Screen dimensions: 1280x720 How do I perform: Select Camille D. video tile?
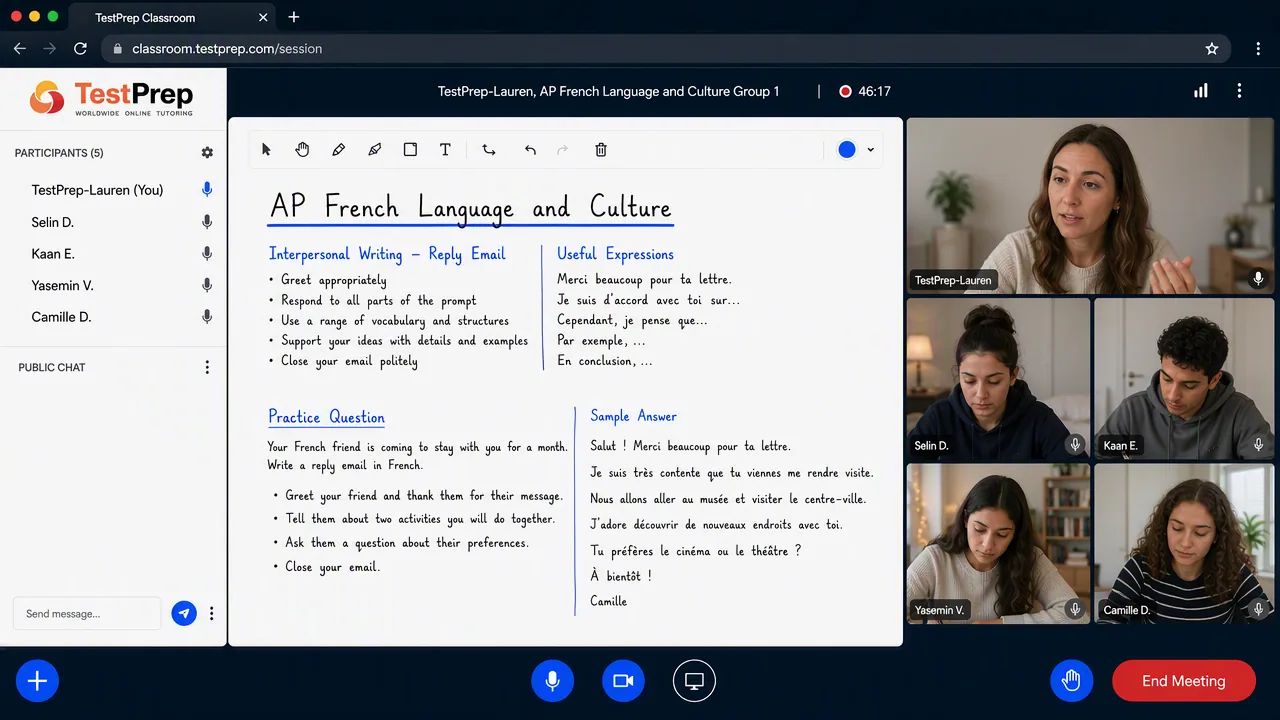[x=1184, y=544]
